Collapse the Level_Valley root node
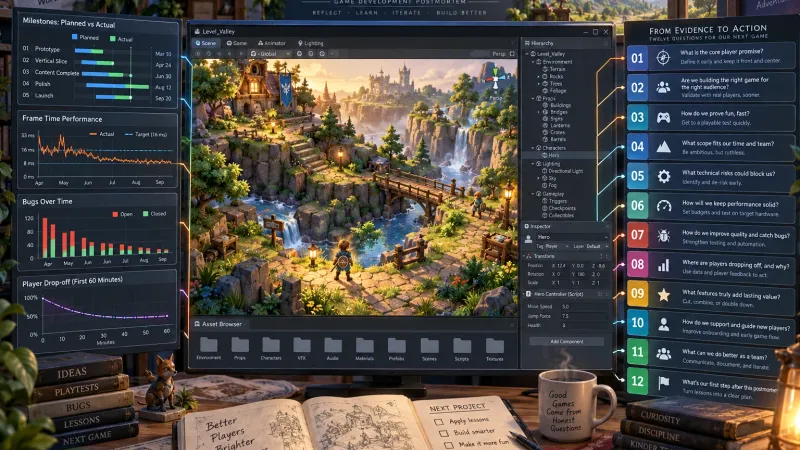Screen dimensions: 800x450 click(x=527, y=54)
